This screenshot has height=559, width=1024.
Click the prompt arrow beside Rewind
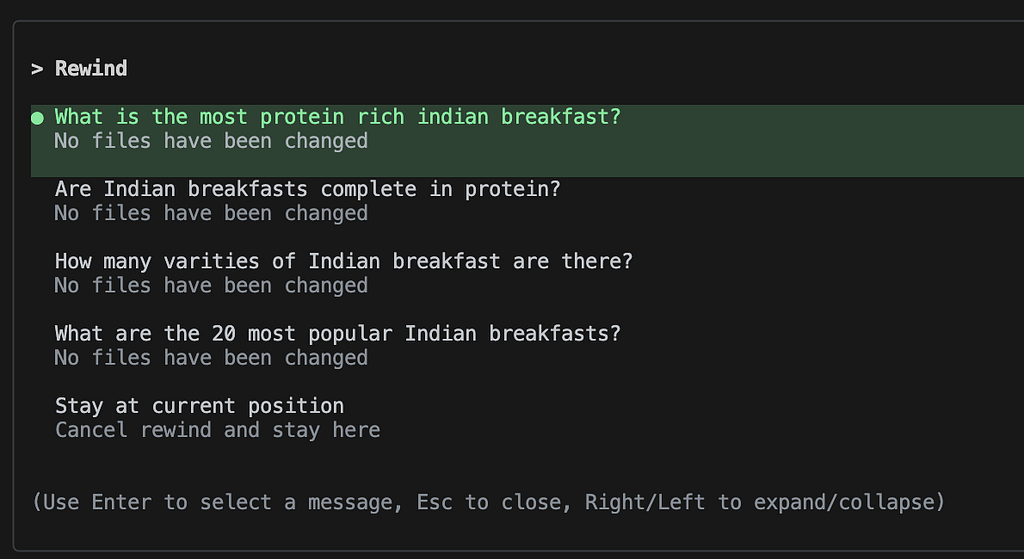pyautogui.click(x=37, y=69)
